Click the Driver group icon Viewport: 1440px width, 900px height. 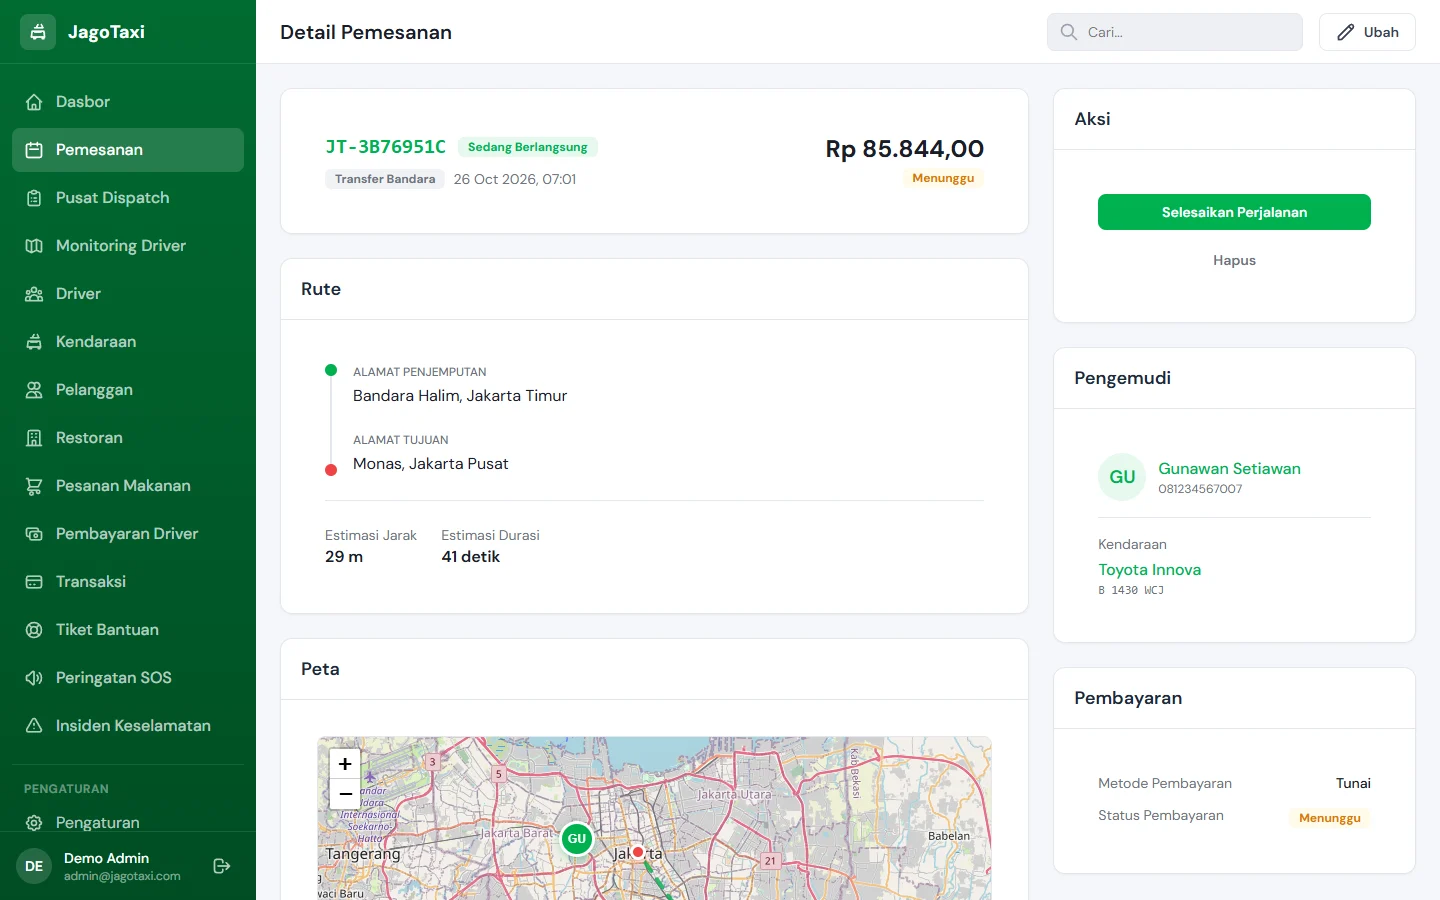[34, 294]
